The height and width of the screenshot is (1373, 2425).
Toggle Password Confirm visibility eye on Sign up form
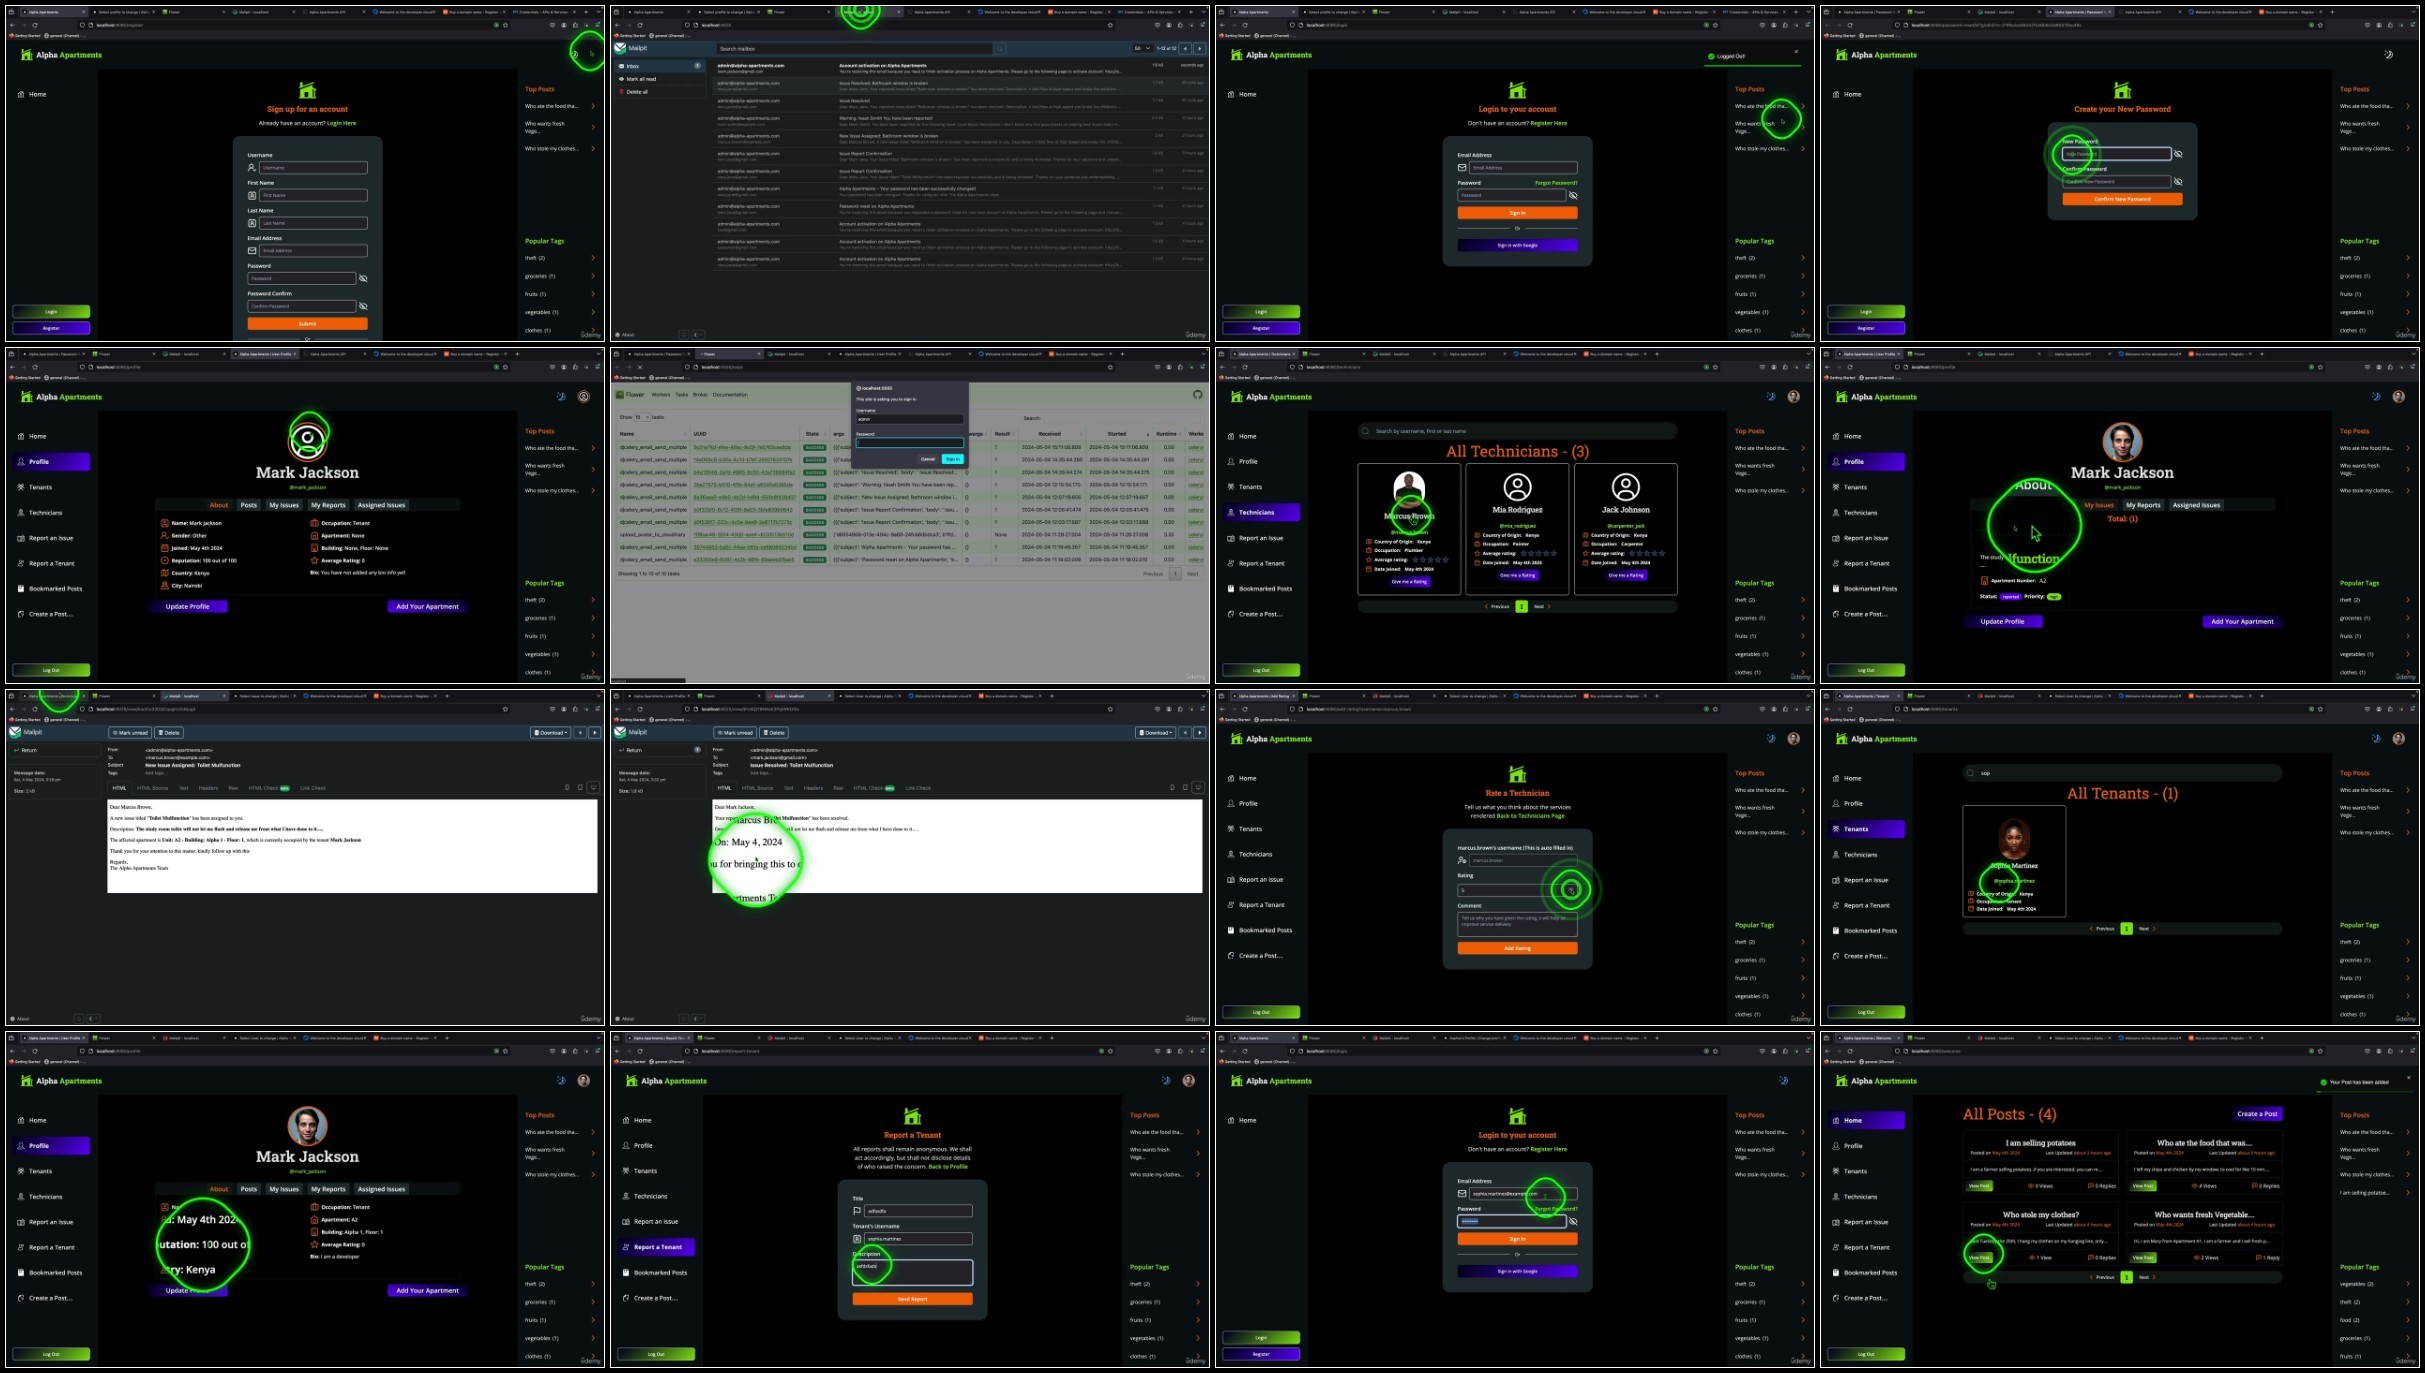363,306
